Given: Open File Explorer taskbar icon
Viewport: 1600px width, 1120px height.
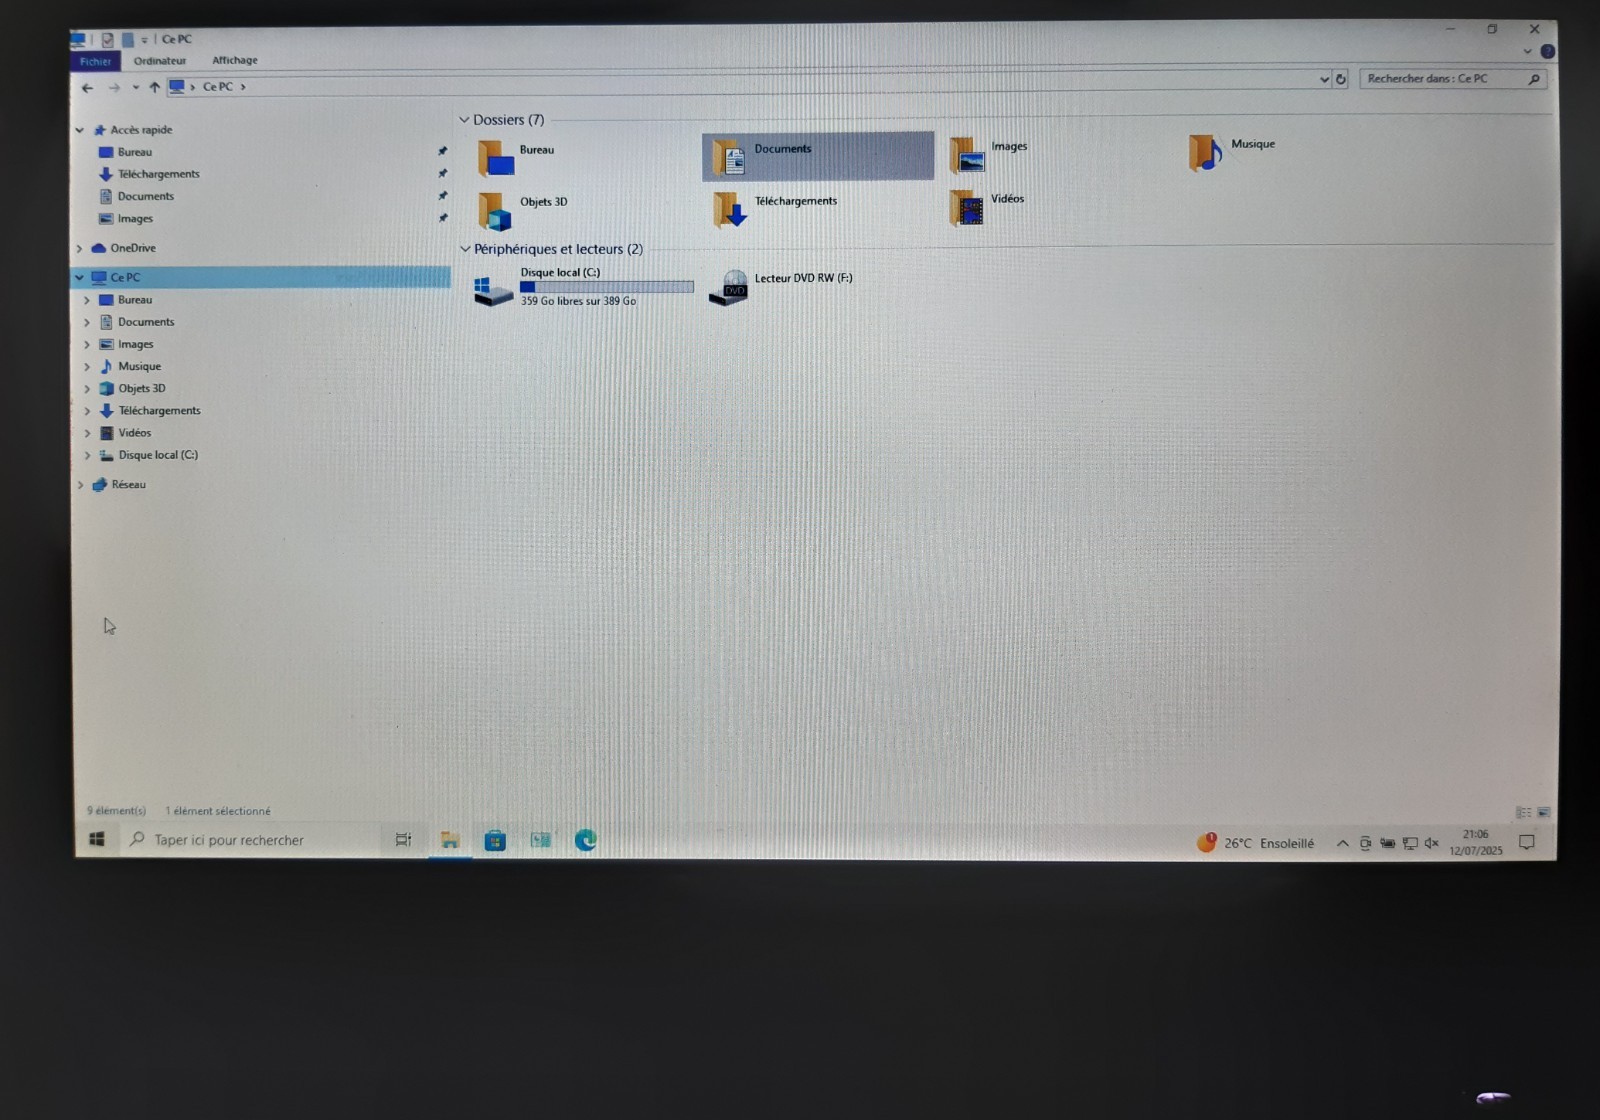Looking at the screenshot, I should [x=450, y=840].
